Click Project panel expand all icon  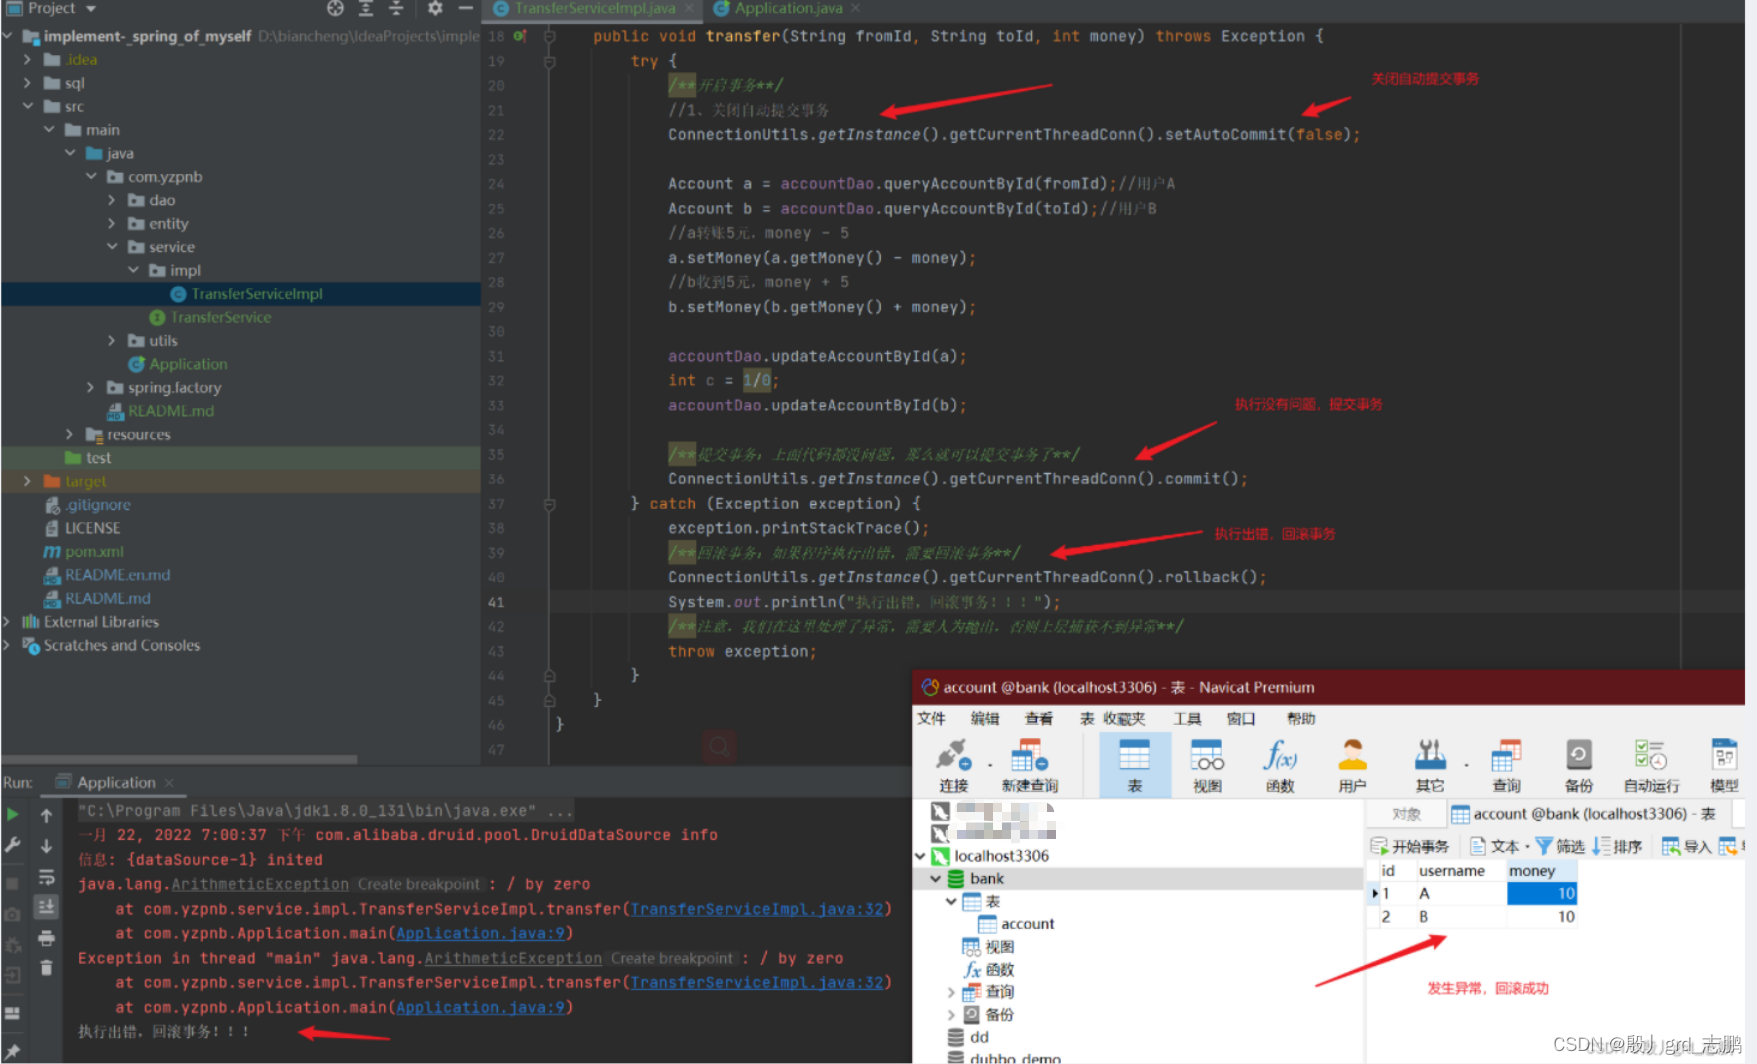point(366,8)
